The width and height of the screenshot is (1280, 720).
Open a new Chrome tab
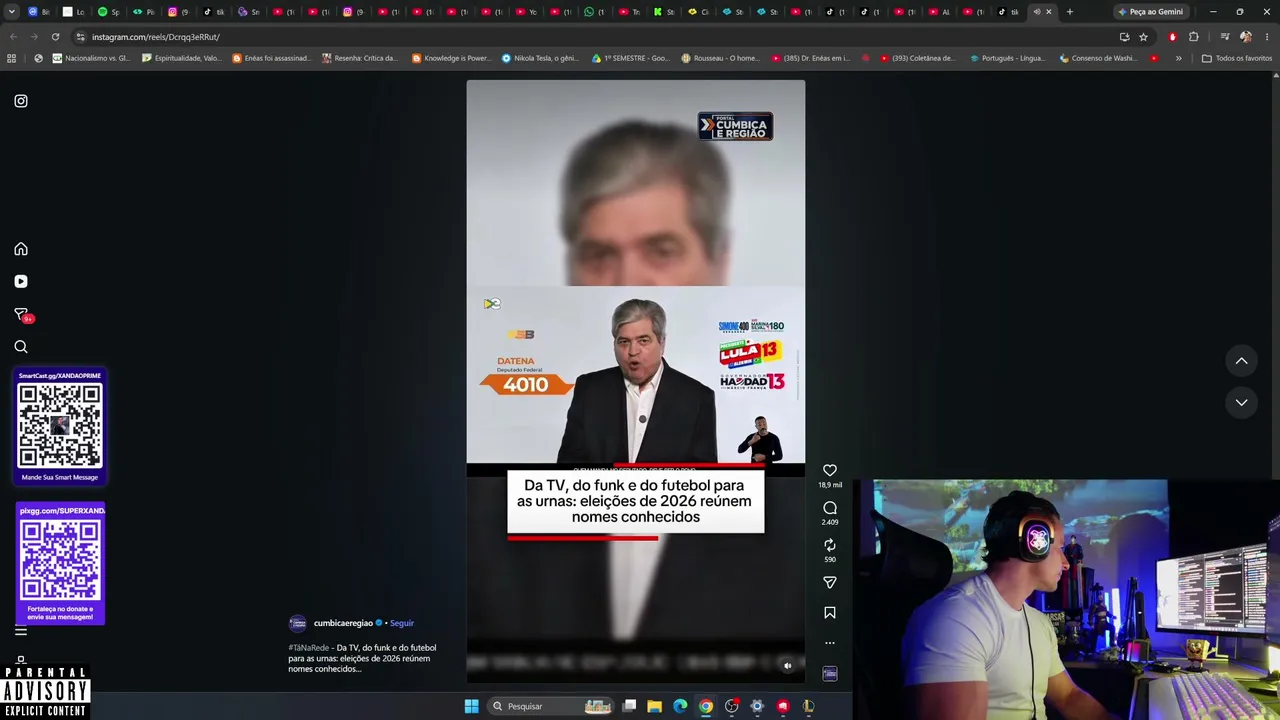click(1070, 12)
